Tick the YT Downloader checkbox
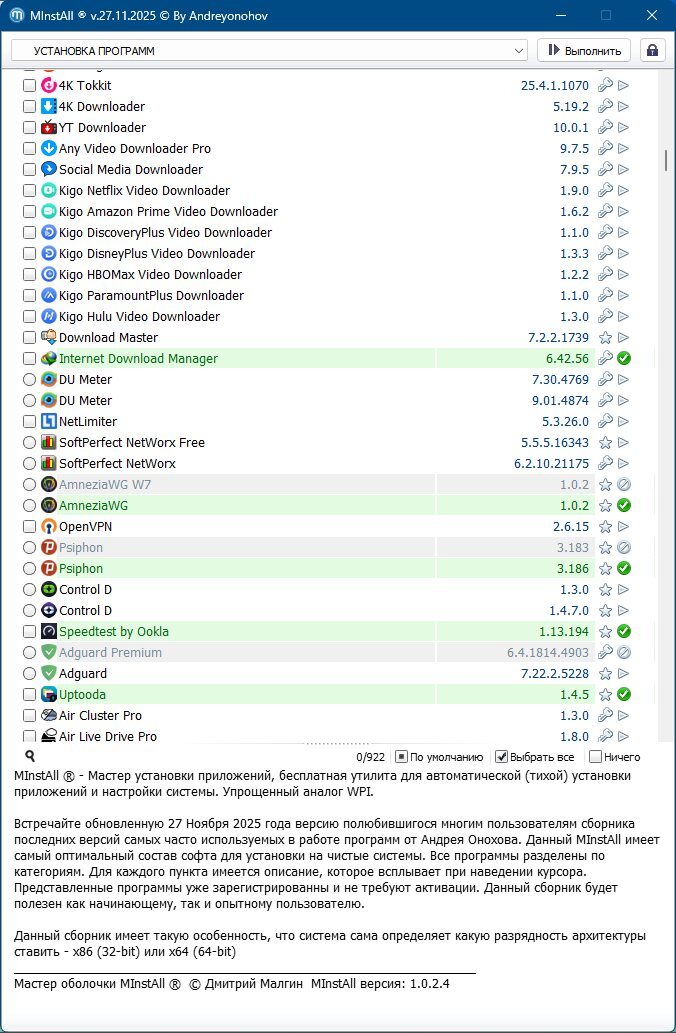Image resolution: width=676 pixels, height=1033 pixels. 29,128
